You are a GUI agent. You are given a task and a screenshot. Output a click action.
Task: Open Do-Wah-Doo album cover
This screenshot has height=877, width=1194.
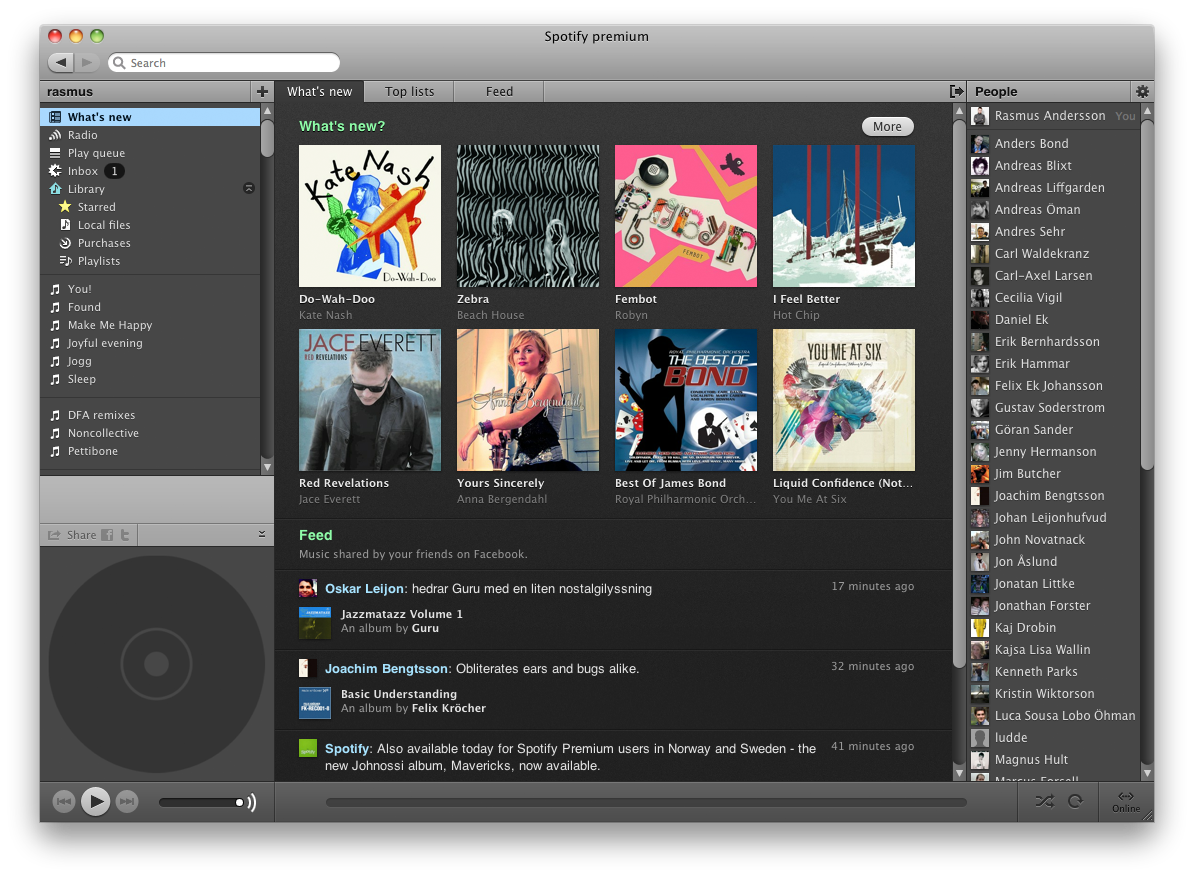369,216
